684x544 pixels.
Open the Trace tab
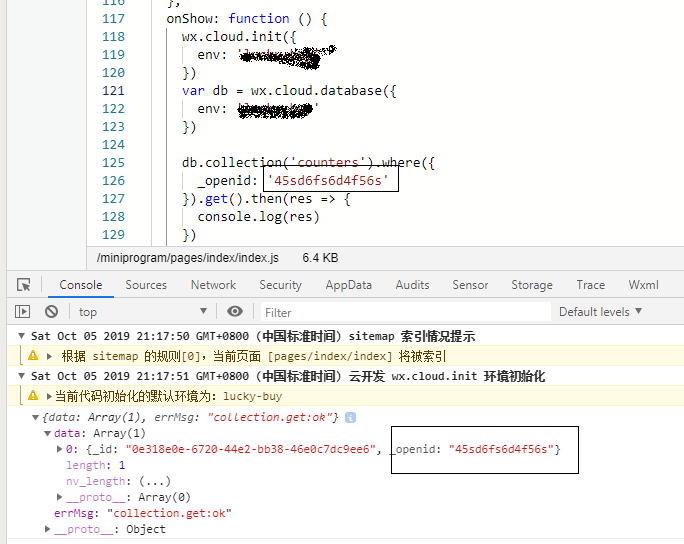[x=591, y=285]
